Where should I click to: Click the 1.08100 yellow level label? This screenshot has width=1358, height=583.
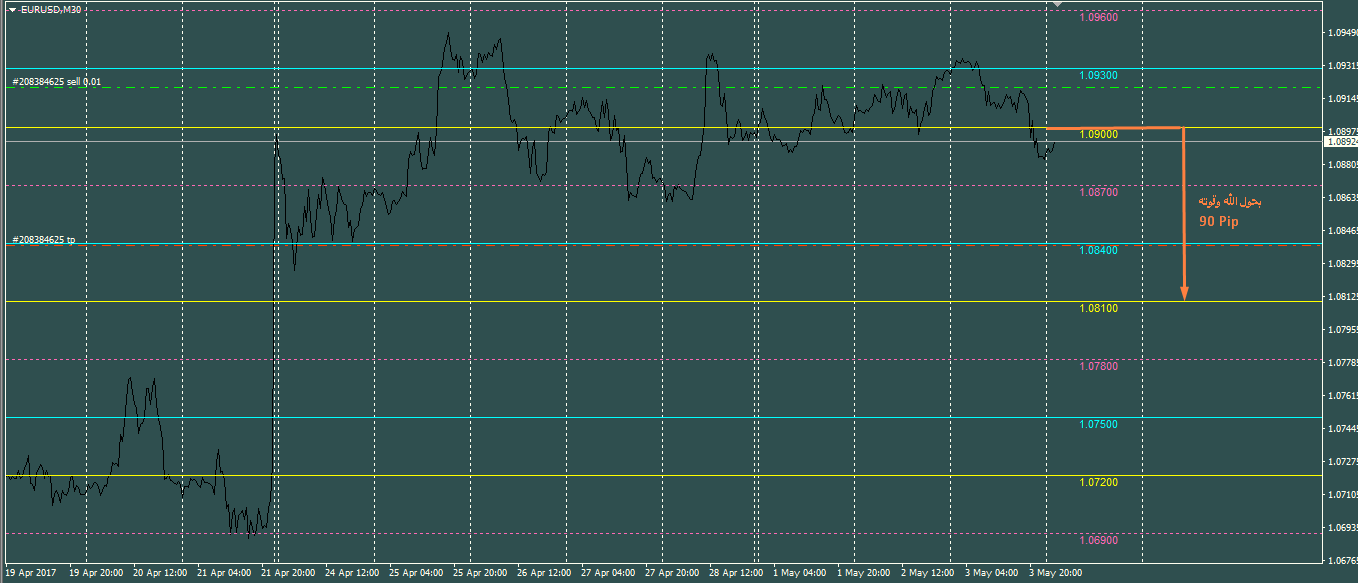(1099, 308)
